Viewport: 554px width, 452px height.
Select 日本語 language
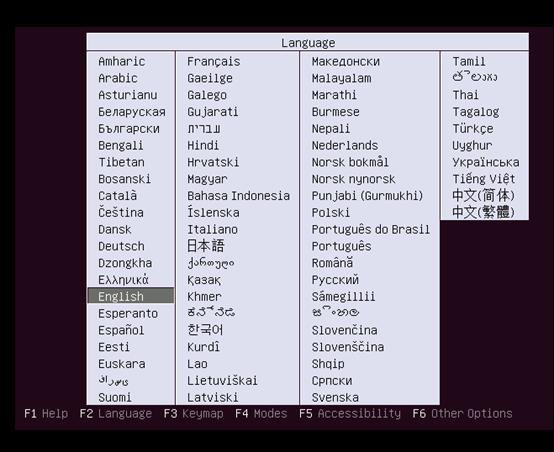click(206, 246)
